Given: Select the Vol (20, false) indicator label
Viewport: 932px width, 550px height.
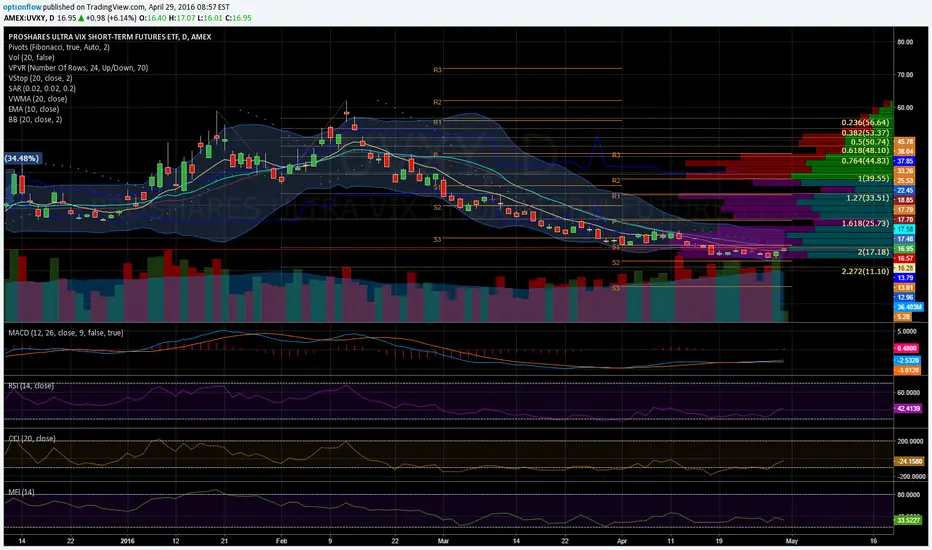Looking at the screenshot, I should 32,58.
